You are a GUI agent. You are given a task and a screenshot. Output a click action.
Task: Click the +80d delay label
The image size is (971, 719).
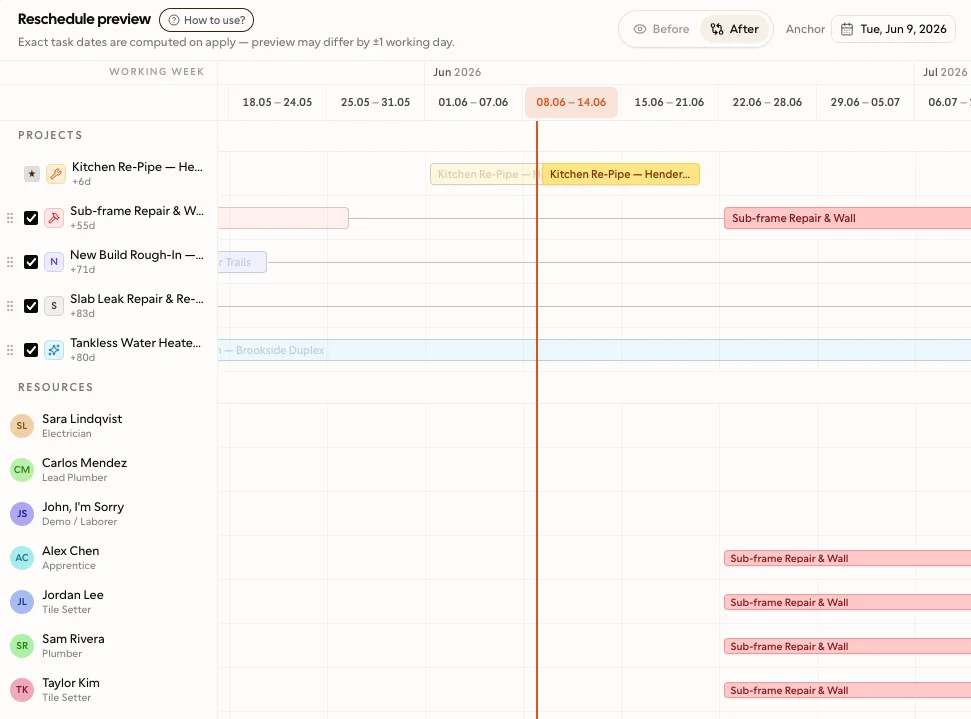pyautogui.click(x=82, y=357)
